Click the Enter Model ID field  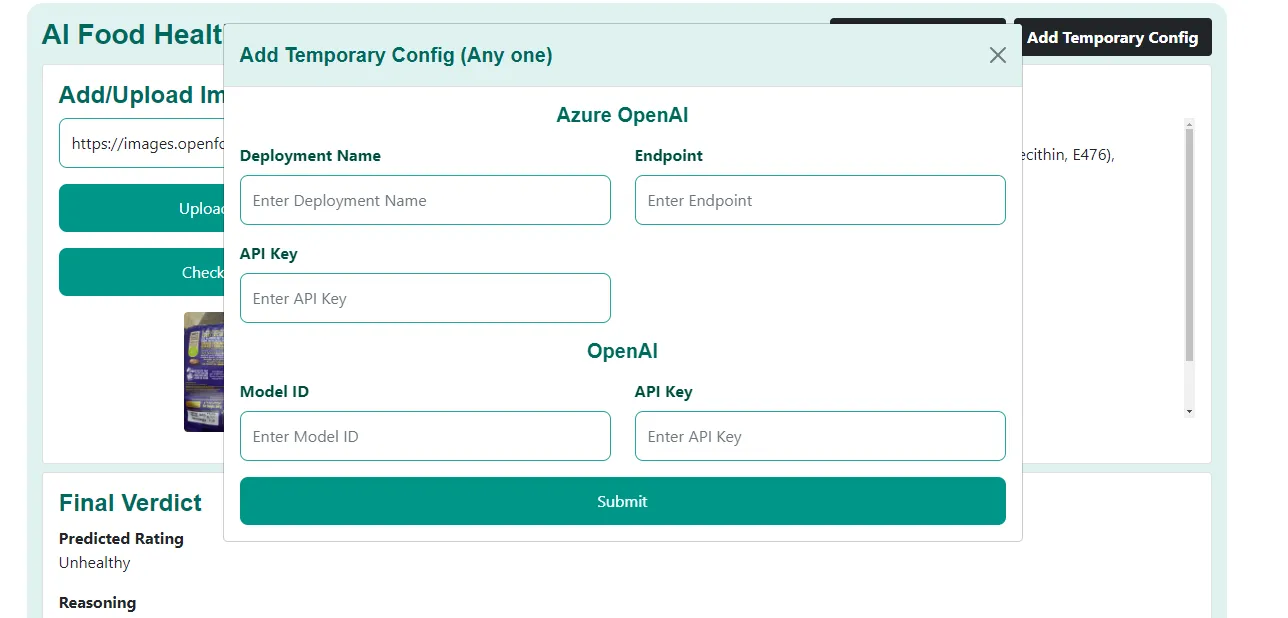coord(425,436)
